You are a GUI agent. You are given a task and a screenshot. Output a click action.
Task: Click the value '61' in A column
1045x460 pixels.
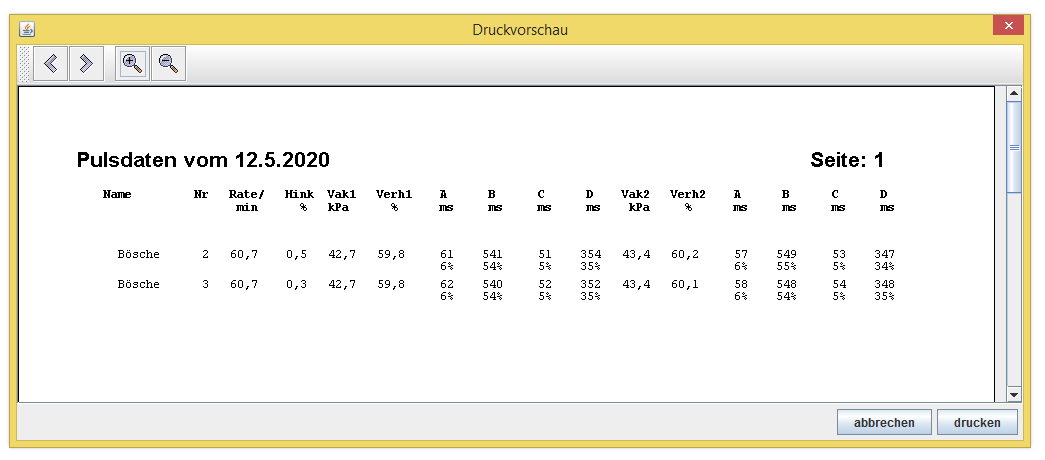click(447, 254)
